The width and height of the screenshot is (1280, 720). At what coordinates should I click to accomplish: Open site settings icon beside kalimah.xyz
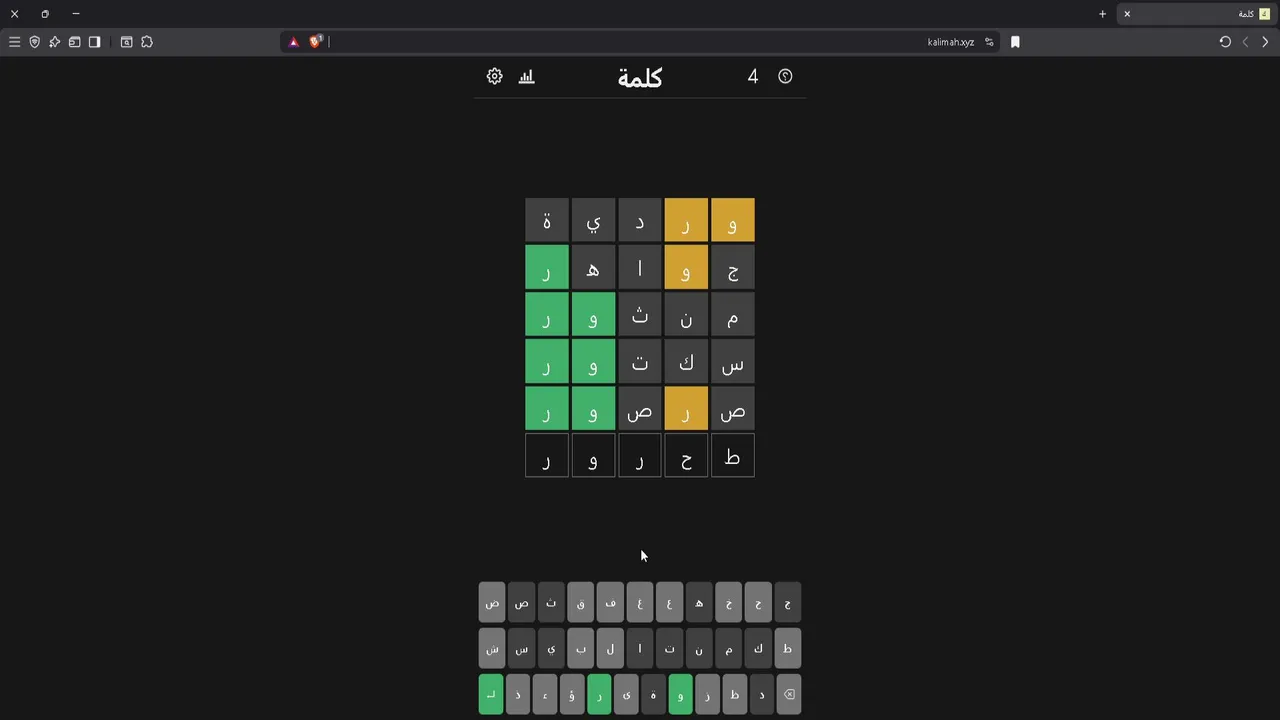tap(989, 42)
